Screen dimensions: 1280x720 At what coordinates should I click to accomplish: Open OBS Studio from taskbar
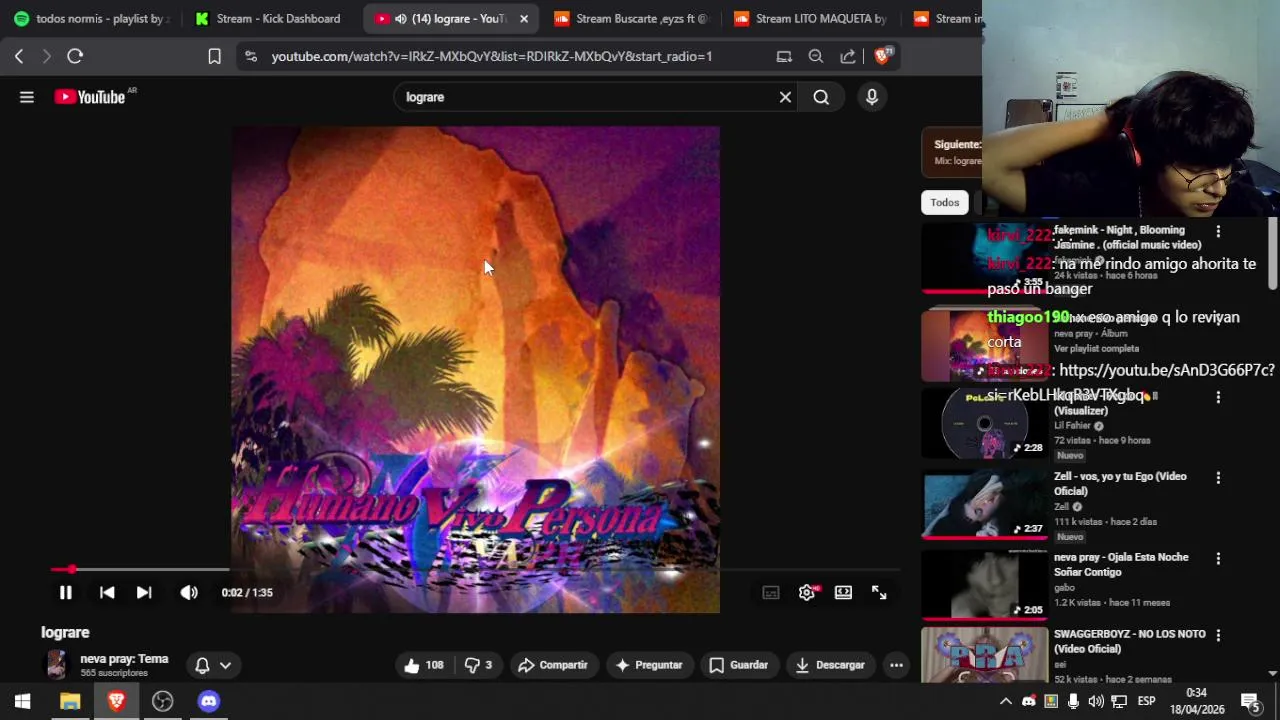tap(162, 701)
